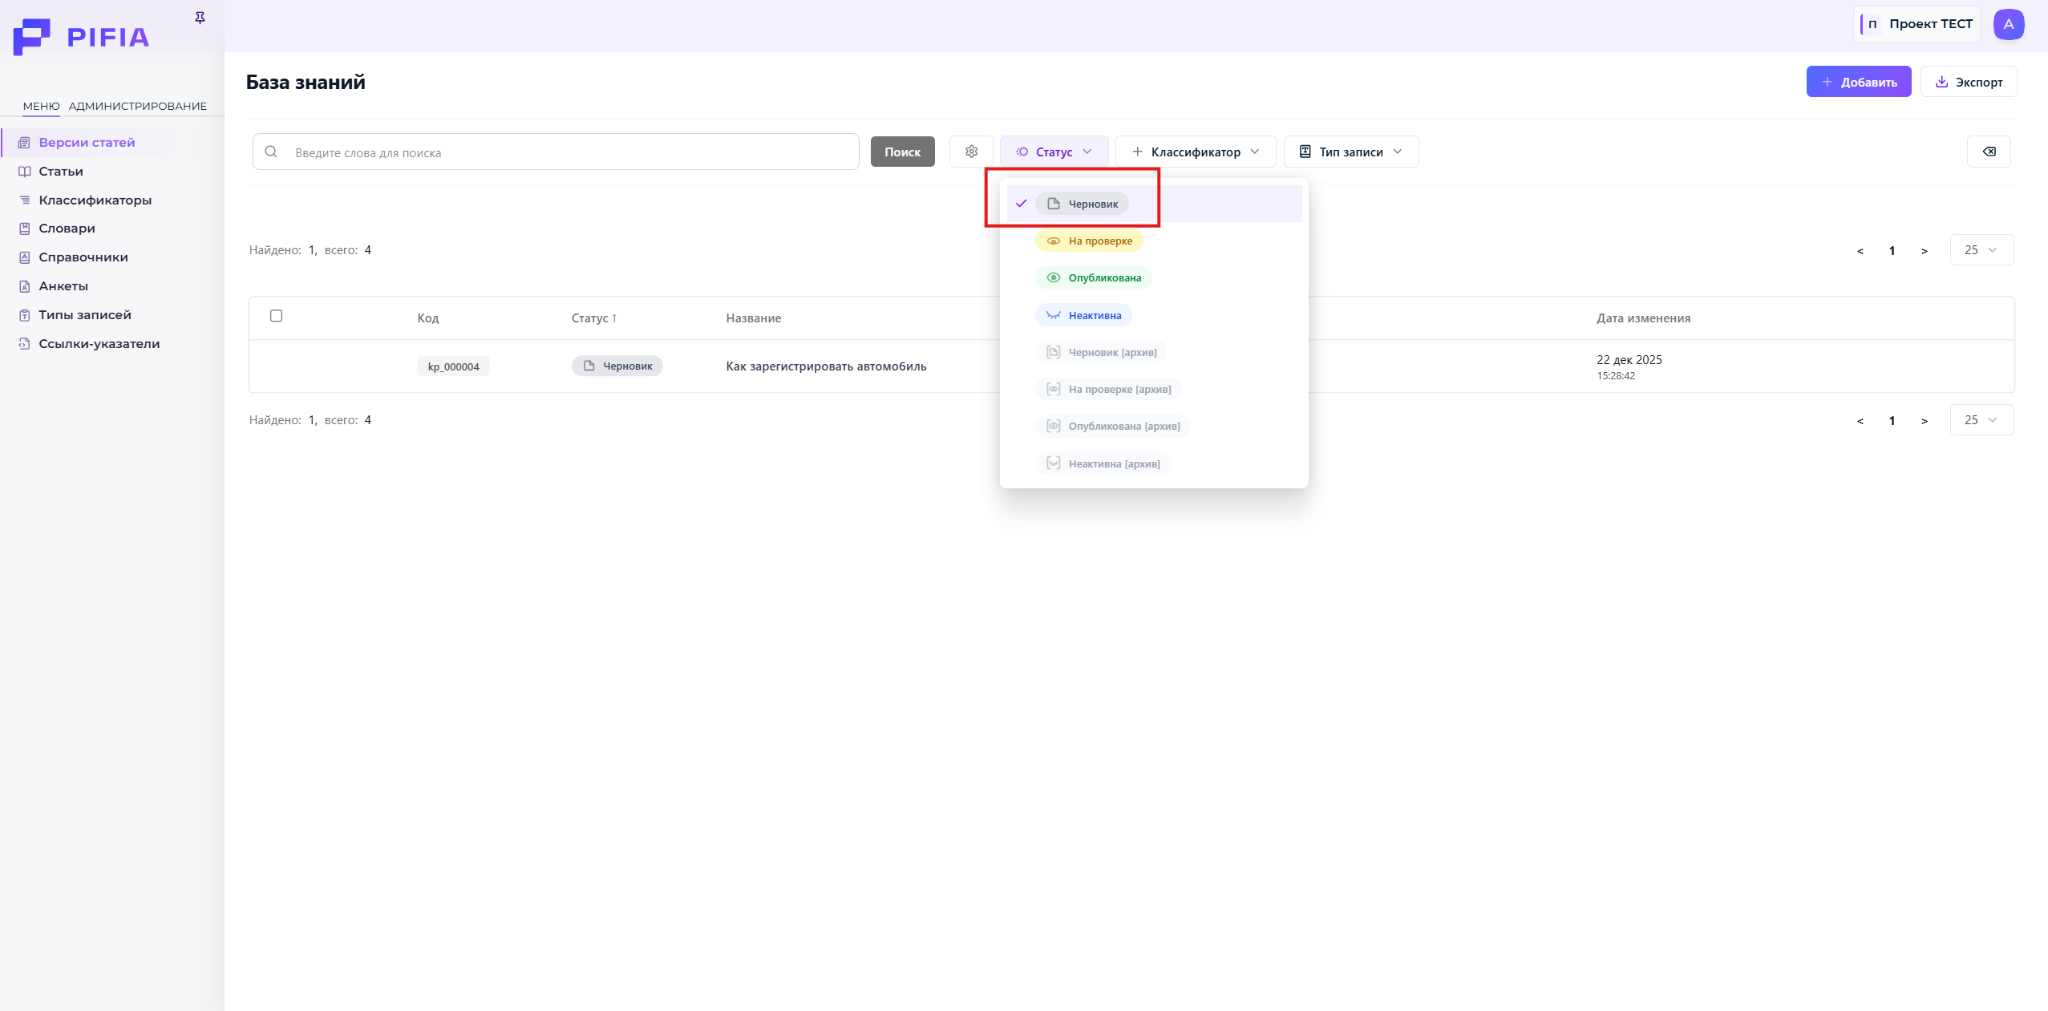Click the PIFIA logo
Viewport: 2048px width, 1011px height.
coord(81,37)
